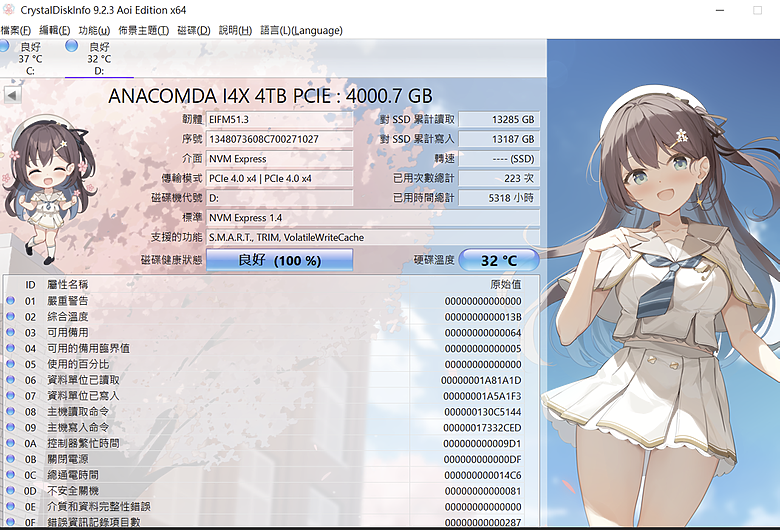Click status dot for attribute 0C 總通電時間
Viewport: 780px width, 530px height.
(x=10, y=475)
